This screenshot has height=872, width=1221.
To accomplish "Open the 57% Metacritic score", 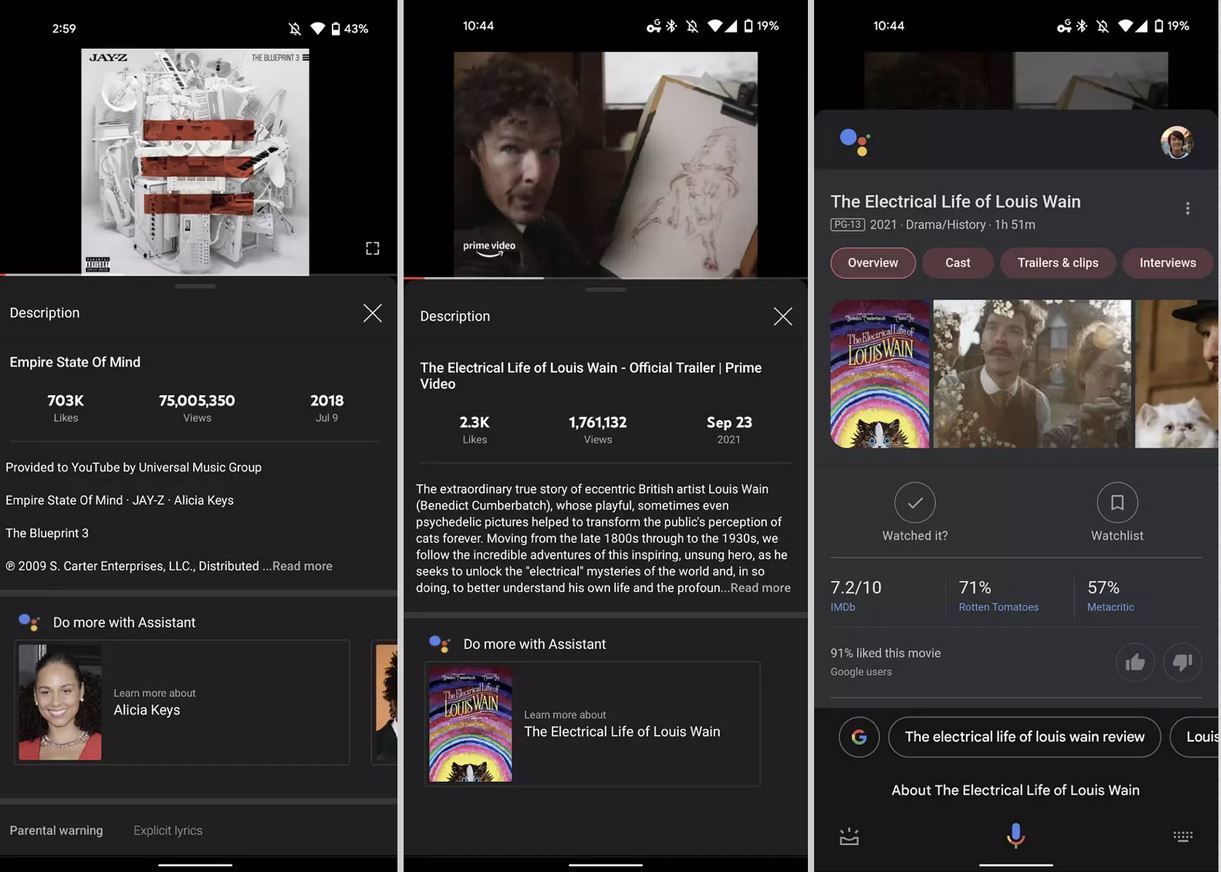I will 1110,594.
